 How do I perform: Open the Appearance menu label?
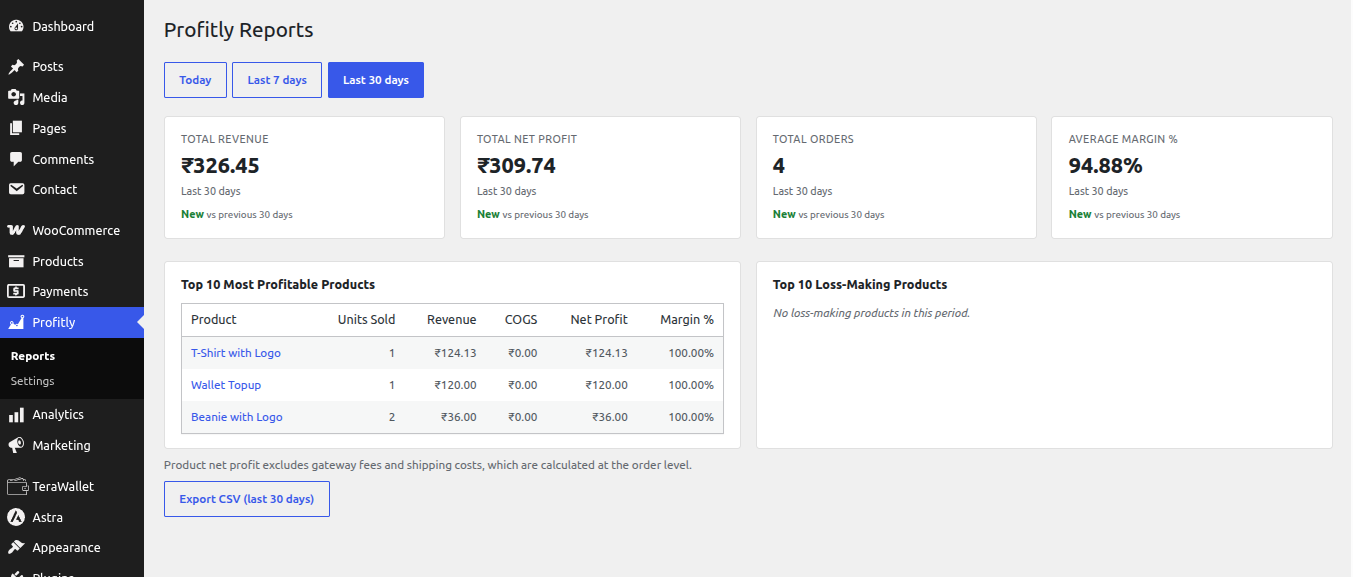pos(66,548)
